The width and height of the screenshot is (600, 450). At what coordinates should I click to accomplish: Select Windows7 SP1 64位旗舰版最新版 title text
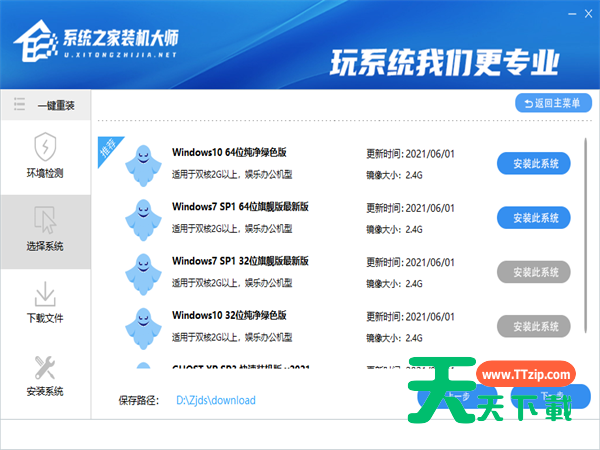tap(240, 207)
